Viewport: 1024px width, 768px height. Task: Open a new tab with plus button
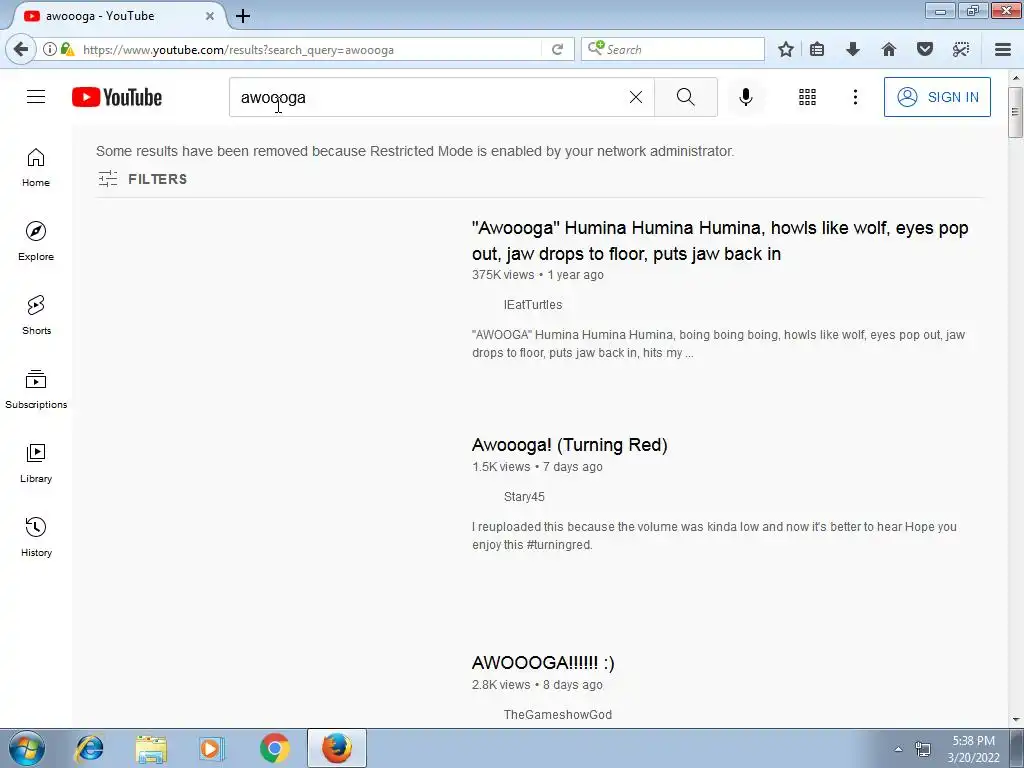pyautogui.click(x=243, y=16)
